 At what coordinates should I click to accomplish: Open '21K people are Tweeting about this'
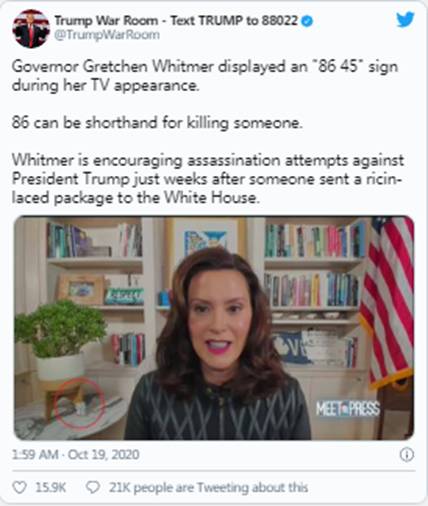click(208, 487)
